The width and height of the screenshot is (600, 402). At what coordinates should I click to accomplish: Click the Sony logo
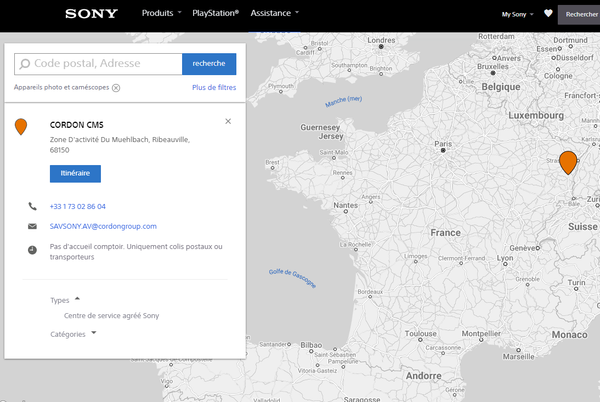(x=91, y=14)
